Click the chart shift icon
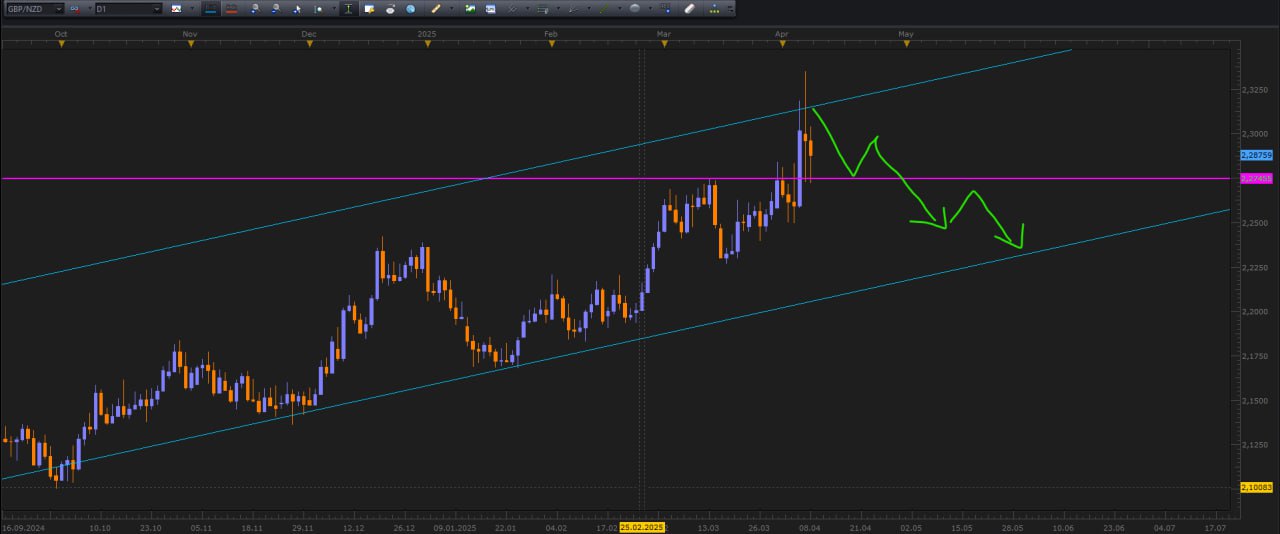This screenshot has width=1280, height=534. tap(318, 9)
